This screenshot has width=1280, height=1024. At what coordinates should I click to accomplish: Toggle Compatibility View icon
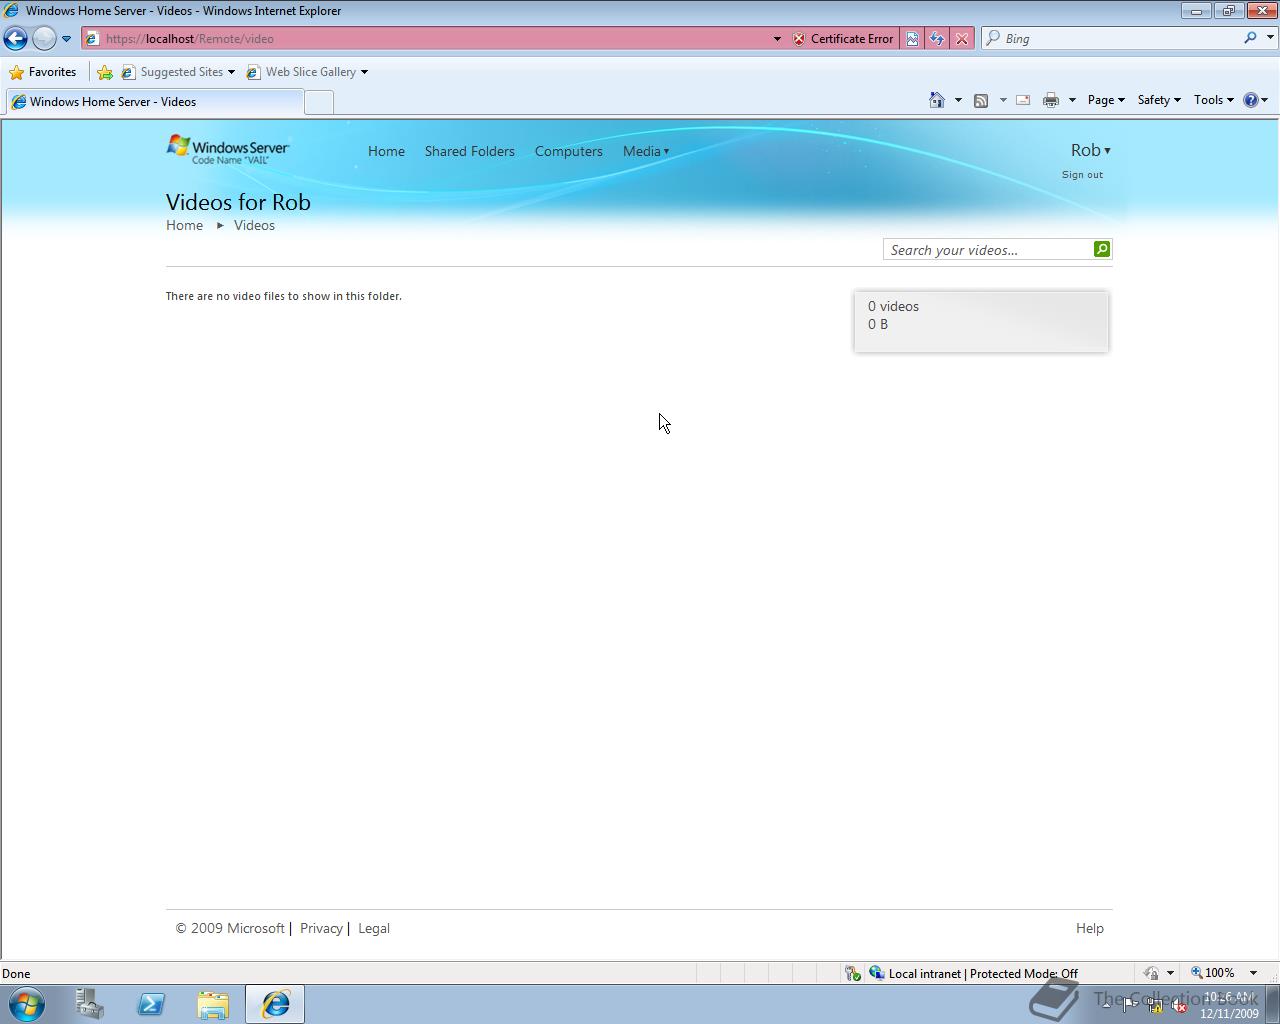click(x=912, y=38)
